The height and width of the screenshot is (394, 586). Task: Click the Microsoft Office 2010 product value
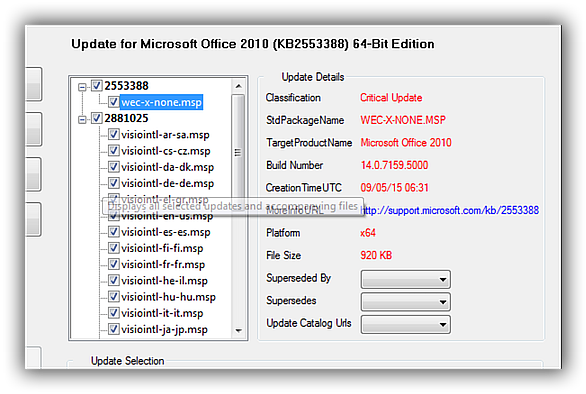coord(406,143)
